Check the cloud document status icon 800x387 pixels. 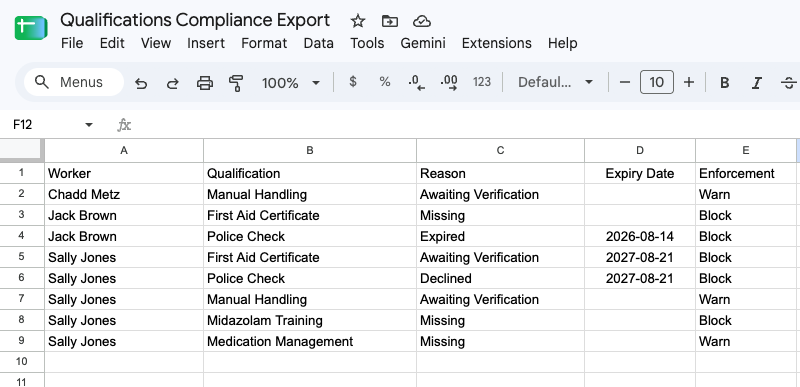(x=421, y=21)
